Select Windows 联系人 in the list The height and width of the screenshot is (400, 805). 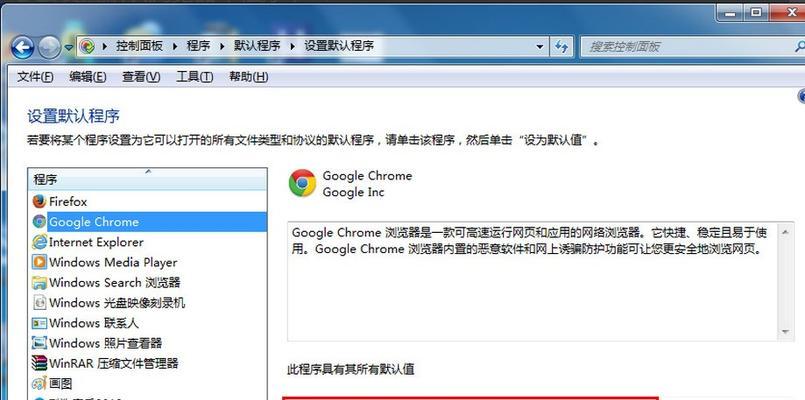click(x=148, y=323)
